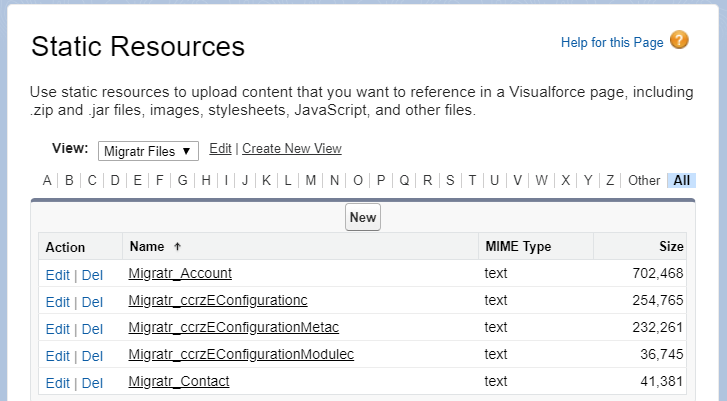Open the Migratr Files view dropdown

[x=148, y=151]
